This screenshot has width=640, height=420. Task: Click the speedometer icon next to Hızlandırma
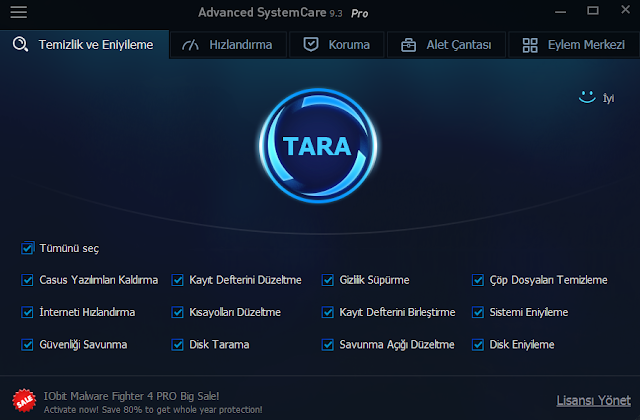point(190,44)
